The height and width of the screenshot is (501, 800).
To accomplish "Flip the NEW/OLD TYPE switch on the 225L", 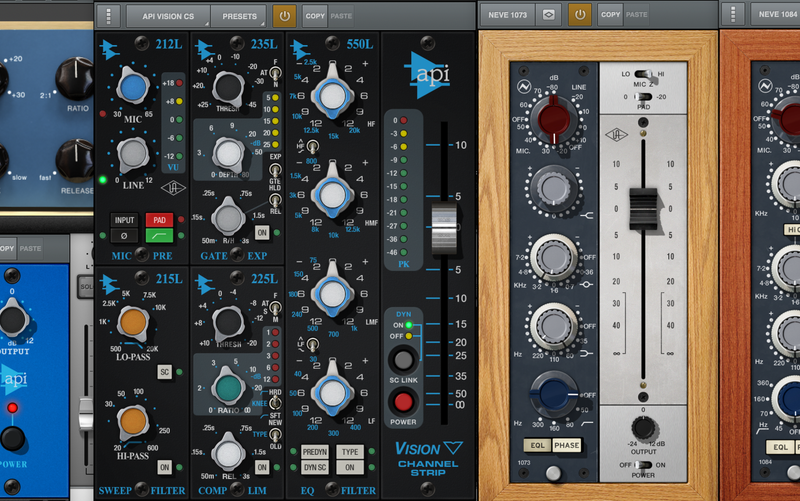I will click(x=275, y=435).
